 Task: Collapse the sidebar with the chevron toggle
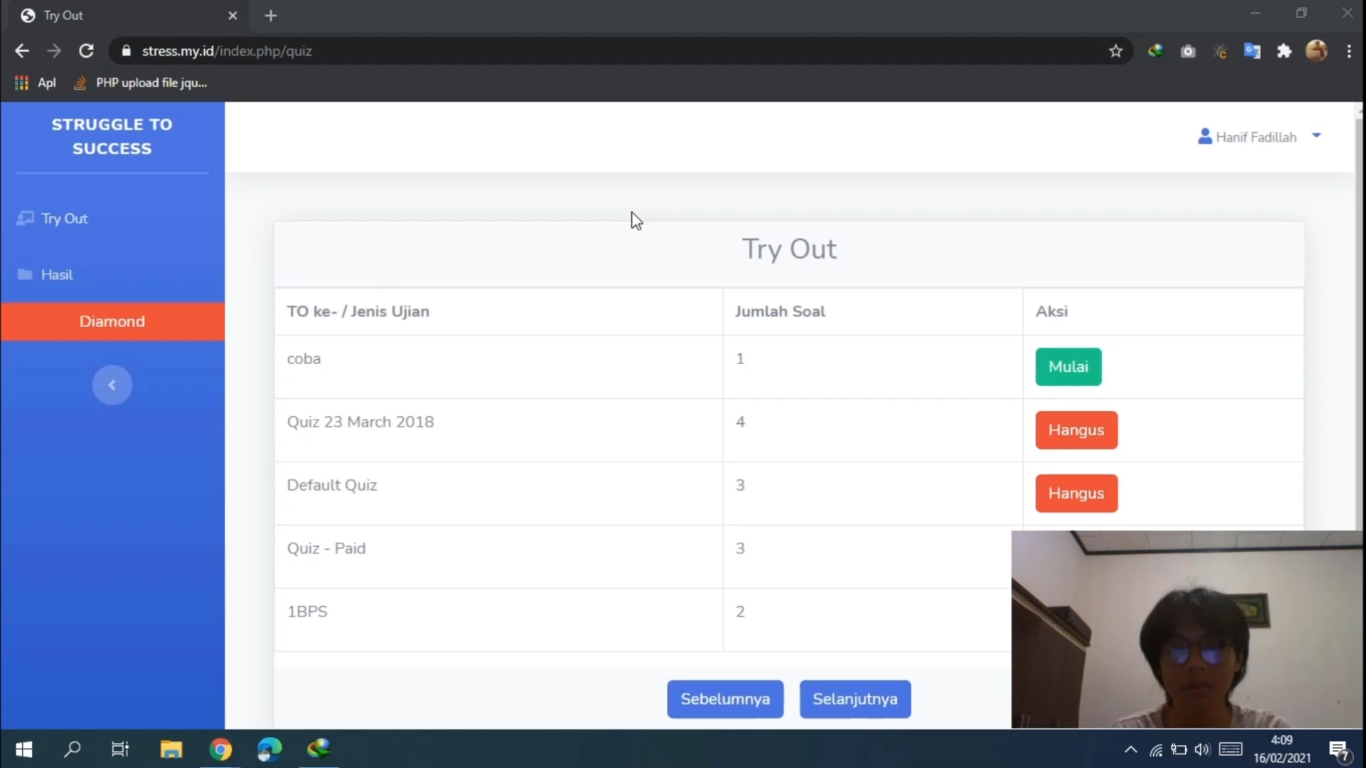[112, 385]
